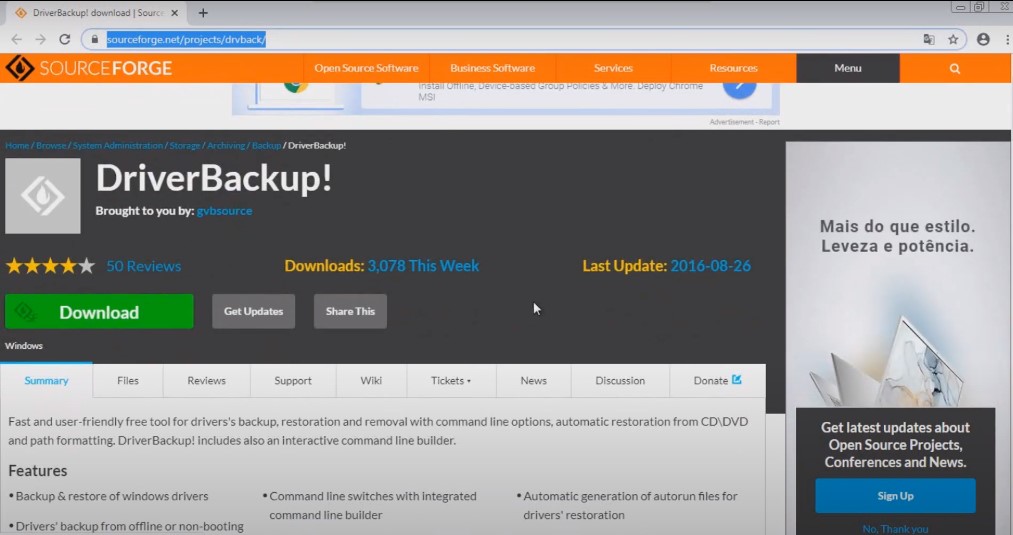1013x535 pixels.
Task: Click the DriverBackup! project logo thumbnail
Action: coord(43,196)
